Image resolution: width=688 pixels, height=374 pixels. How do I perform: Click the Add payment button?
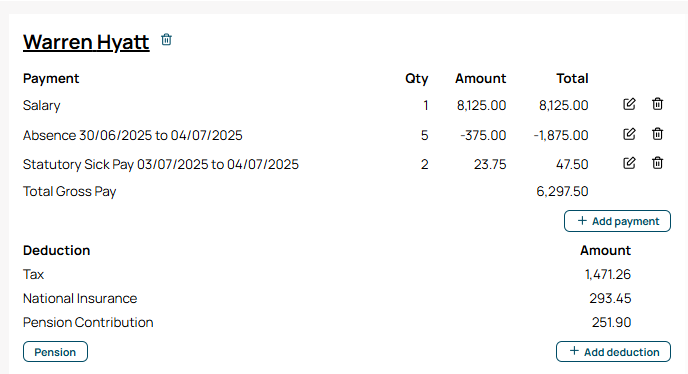617,221
